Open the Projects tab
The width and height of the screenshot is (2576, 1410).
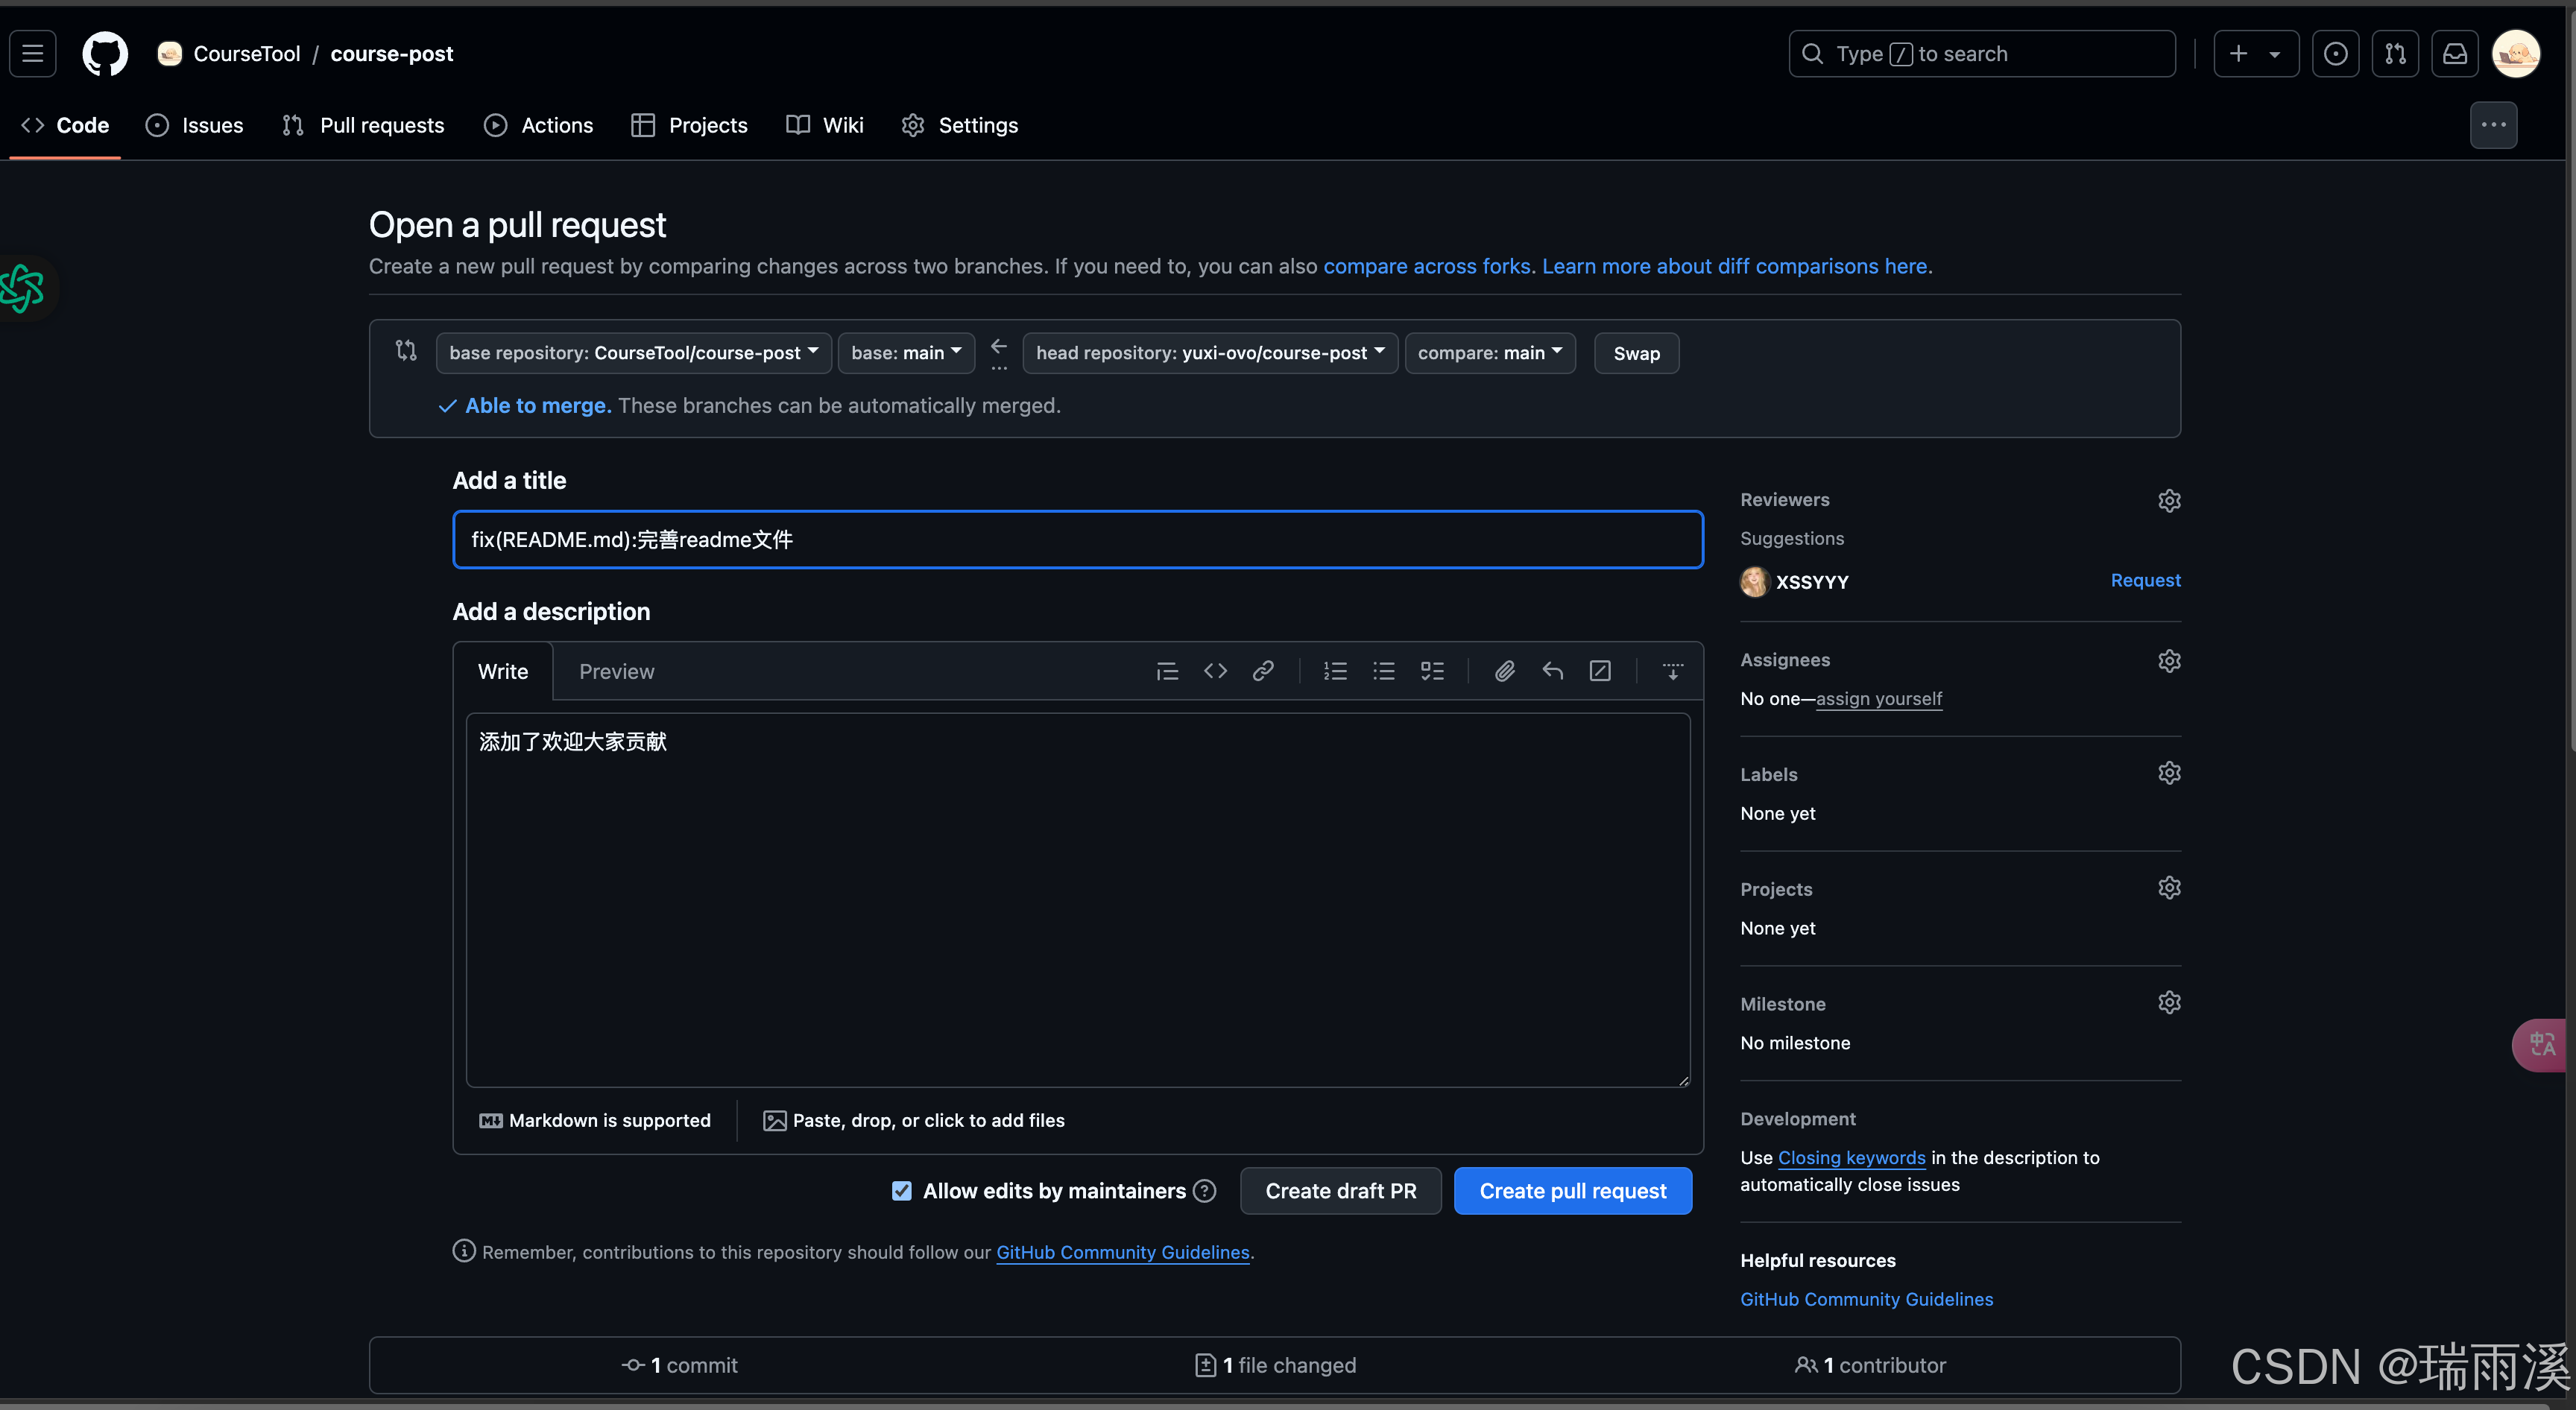click(x=689, y=125)
